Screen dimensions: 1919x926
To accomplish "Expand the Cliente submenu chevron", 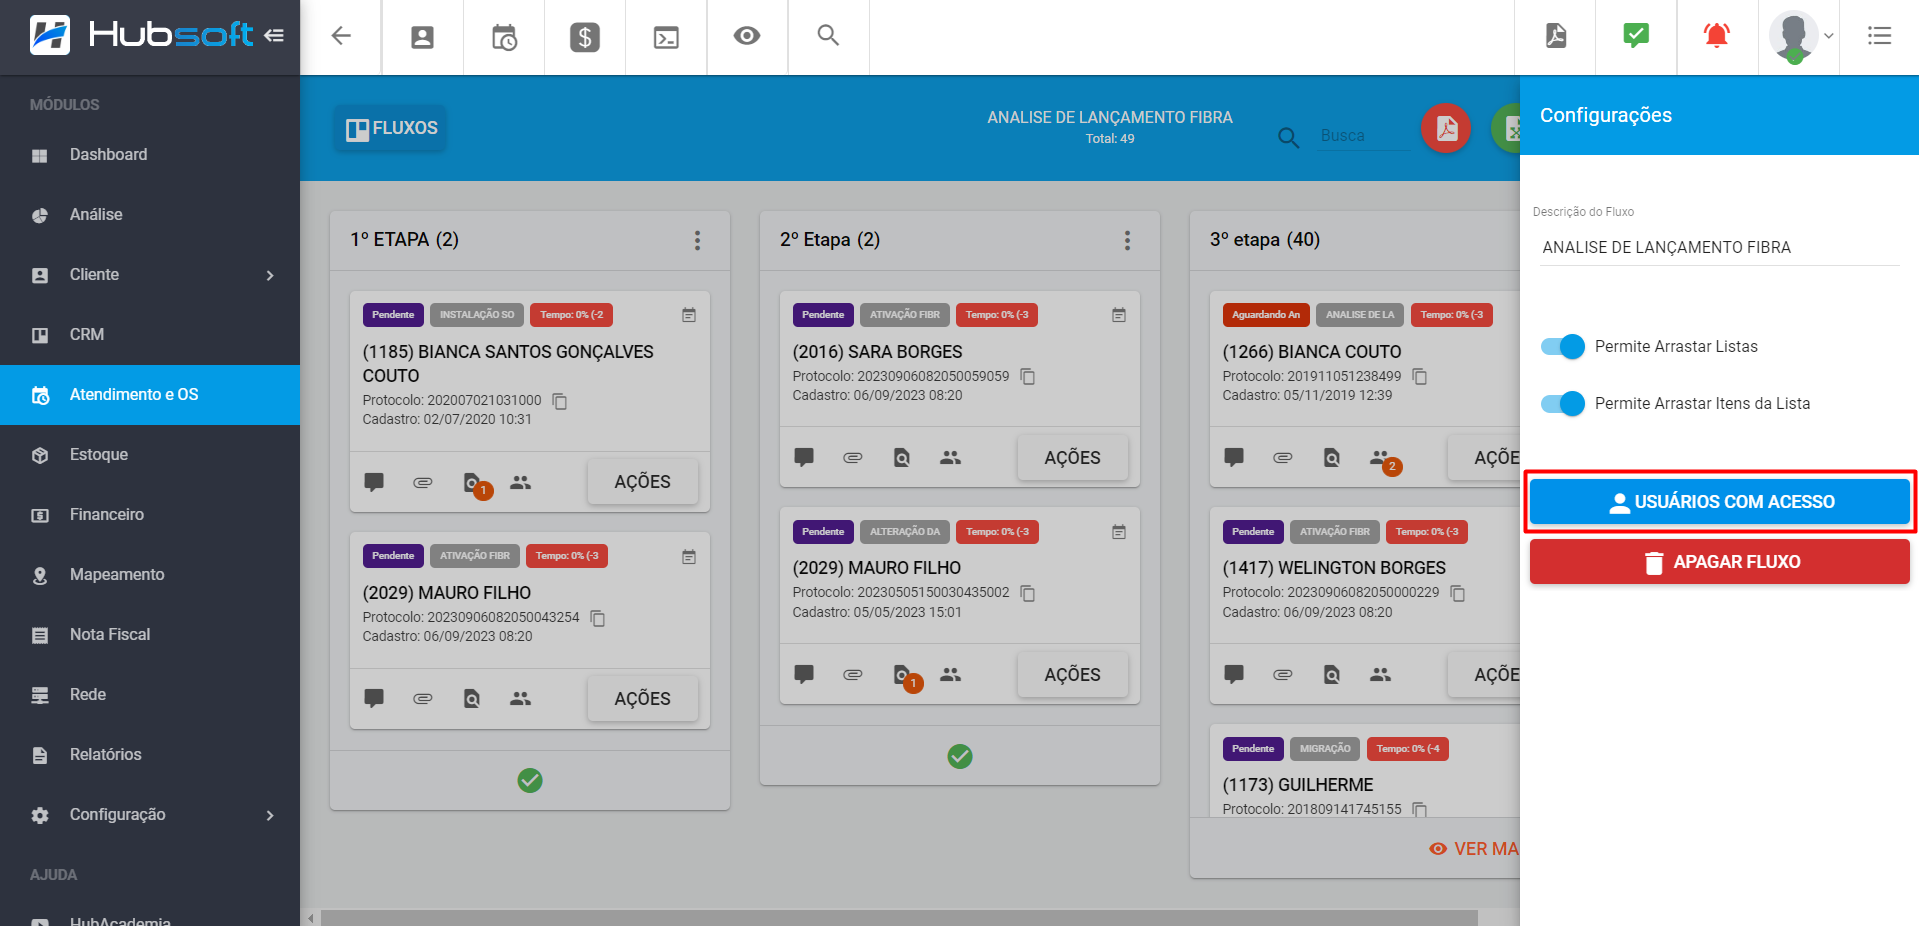I will 270,275.
